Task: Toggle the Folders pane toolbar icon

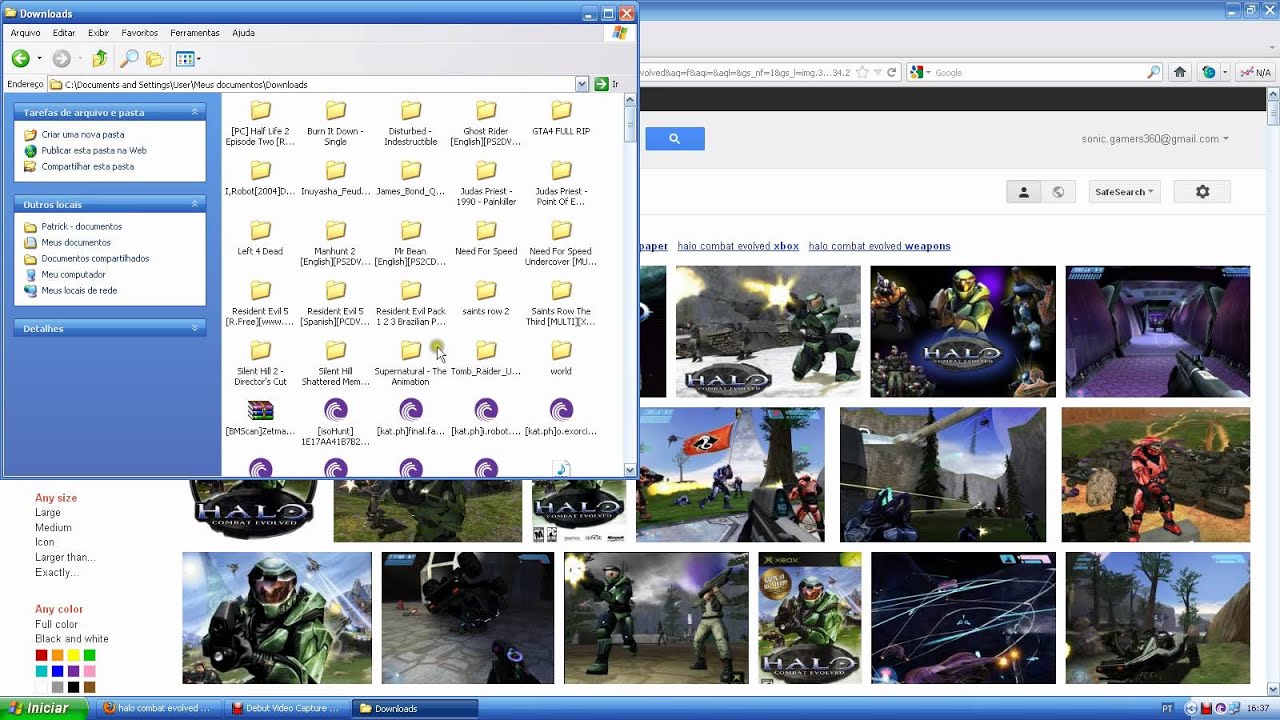Action: pos(154,59)
